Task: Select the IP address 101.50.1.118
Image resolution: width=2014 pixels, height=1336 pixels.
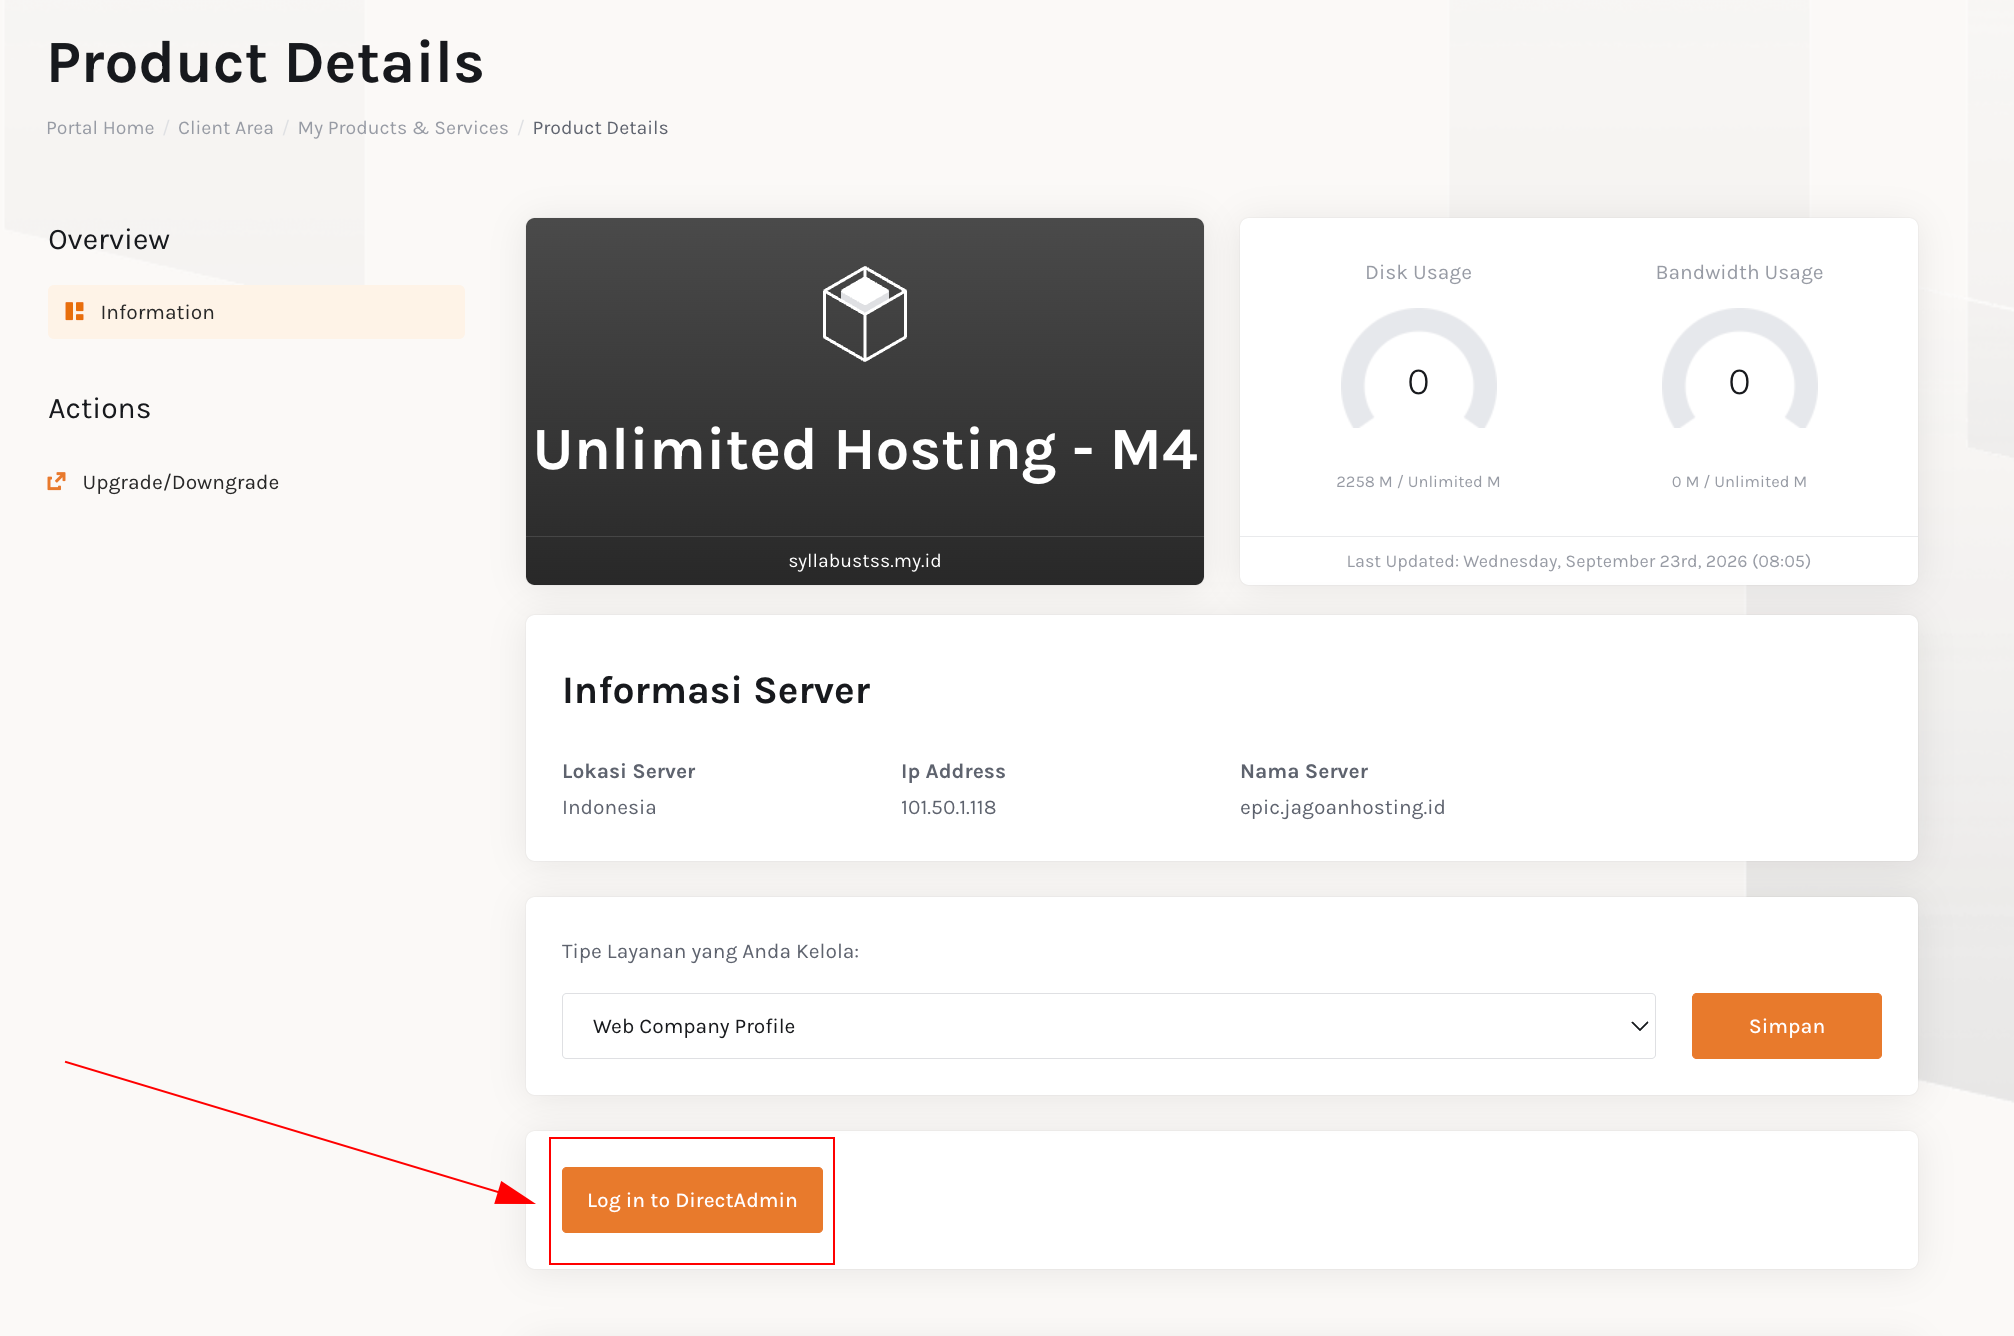Action: [948, 807]
